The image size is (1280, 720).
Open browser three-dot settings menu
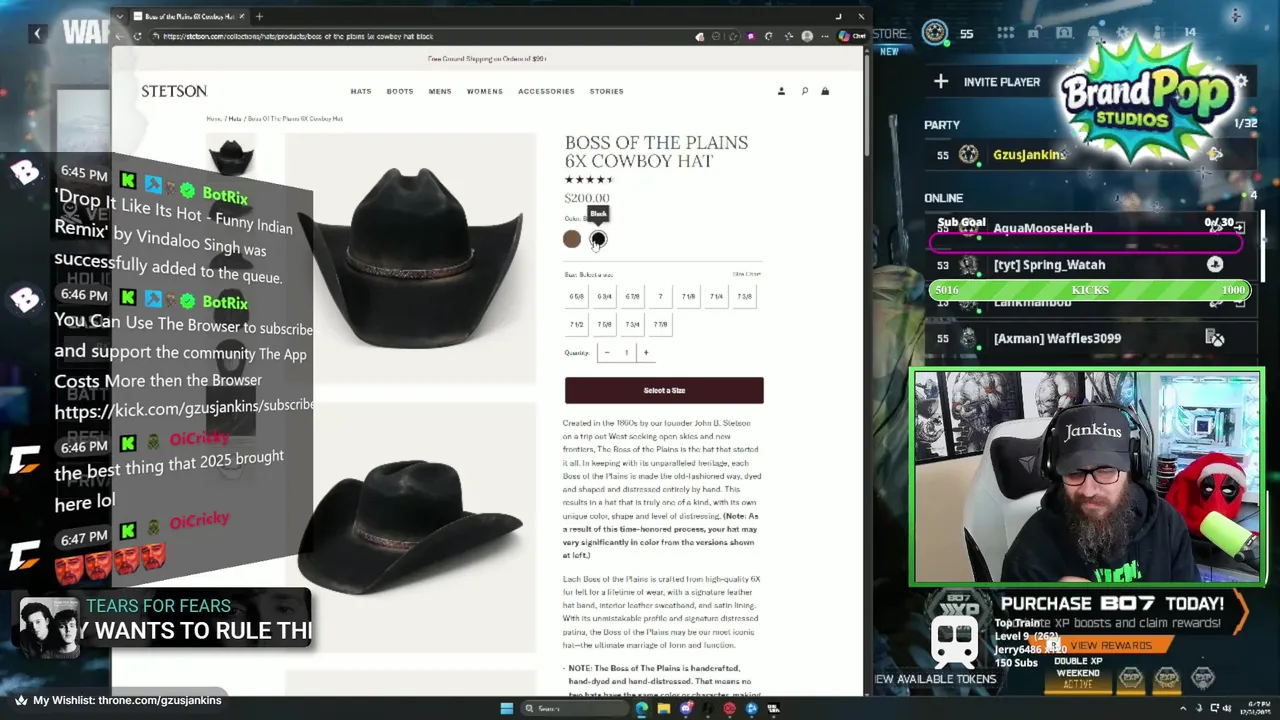(x=825, y=36)
